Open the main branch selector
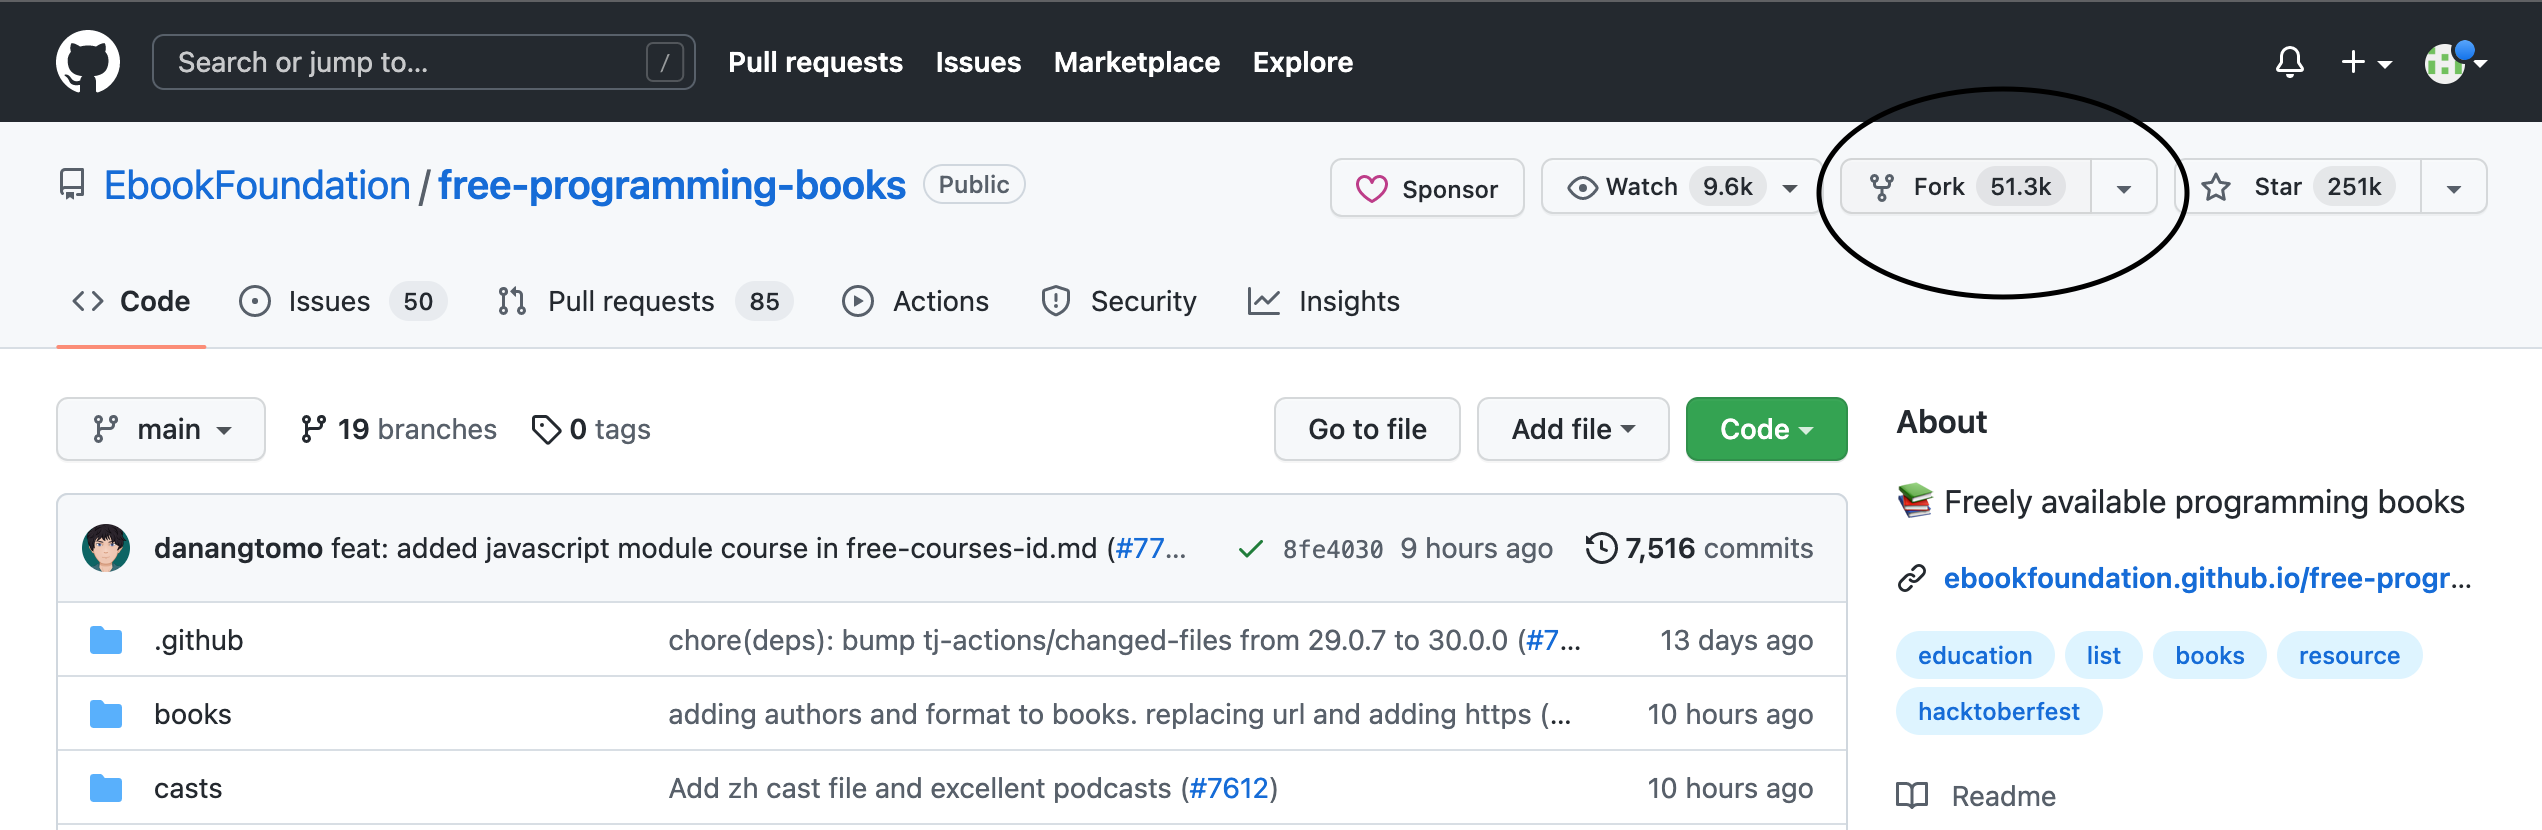 coord(161,429)
